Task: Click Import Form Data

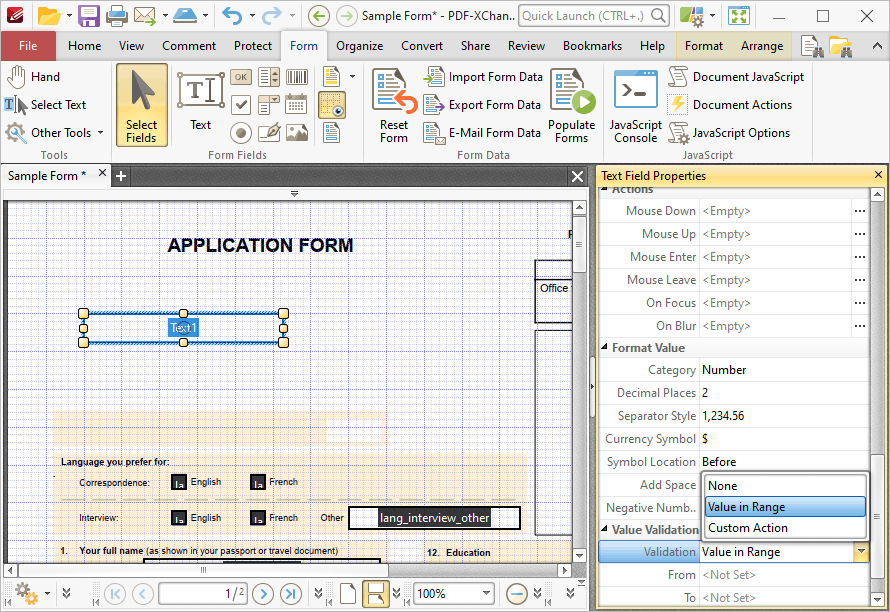Action: point(483,77)
